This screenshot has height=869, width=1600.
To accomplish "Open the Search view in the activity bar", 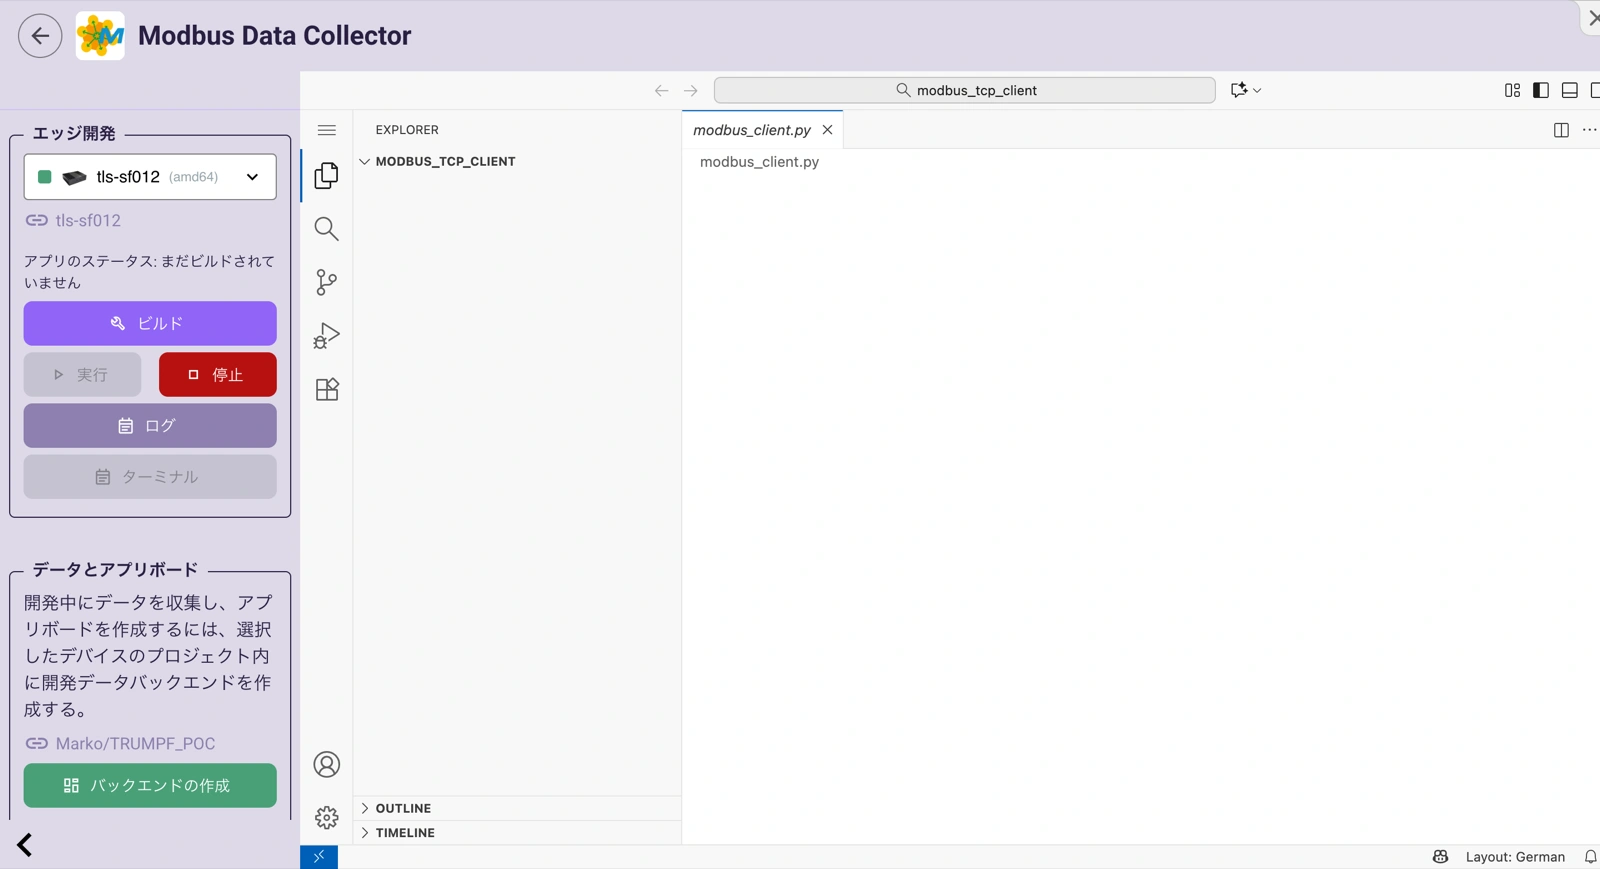I will (326, 229).
